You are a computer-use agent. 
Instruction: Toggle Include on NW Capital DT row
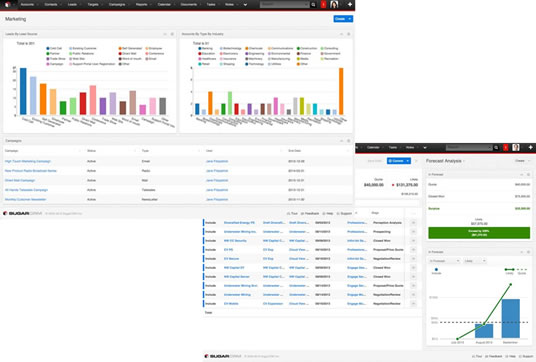pyautogui.click(x=211, y=268)
